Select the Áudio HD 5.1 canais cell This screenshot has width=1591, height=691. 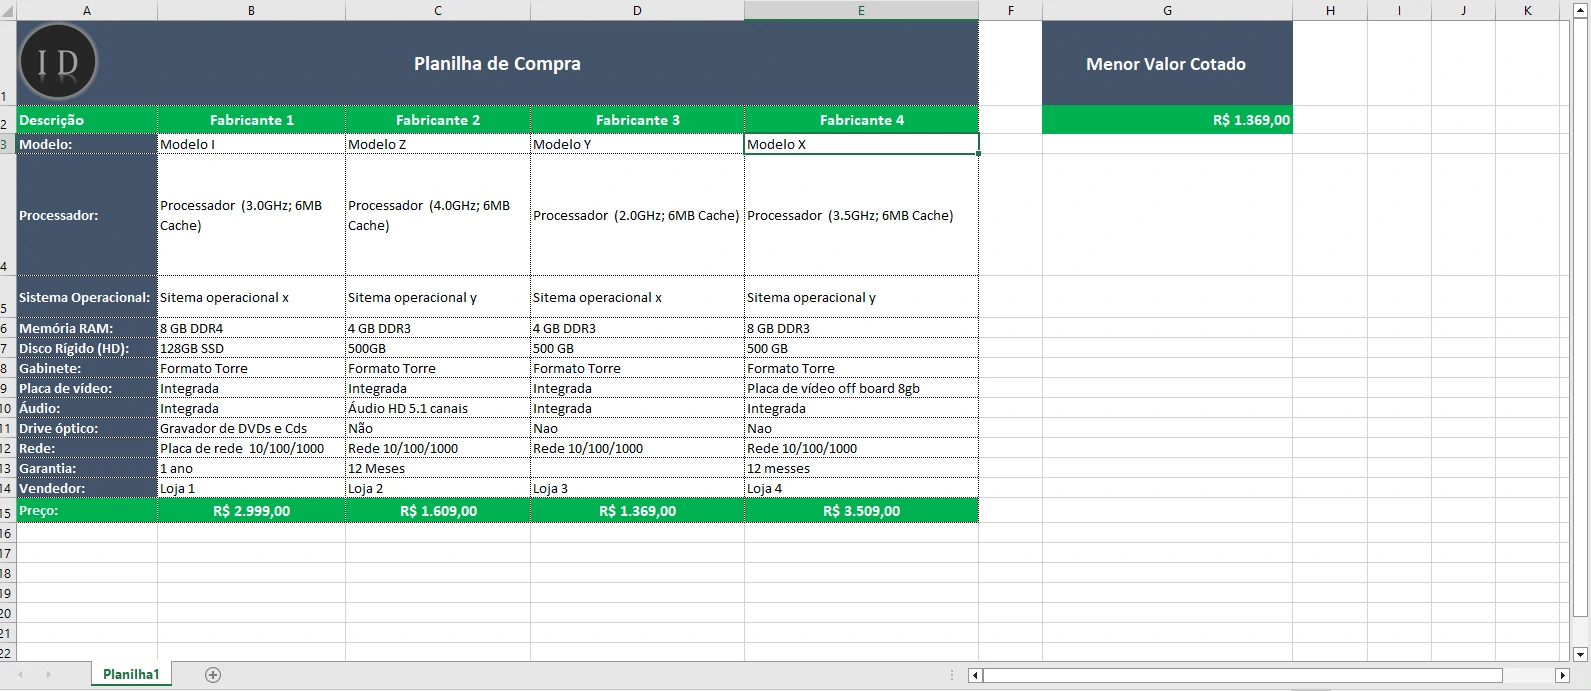tap(438, 408)
